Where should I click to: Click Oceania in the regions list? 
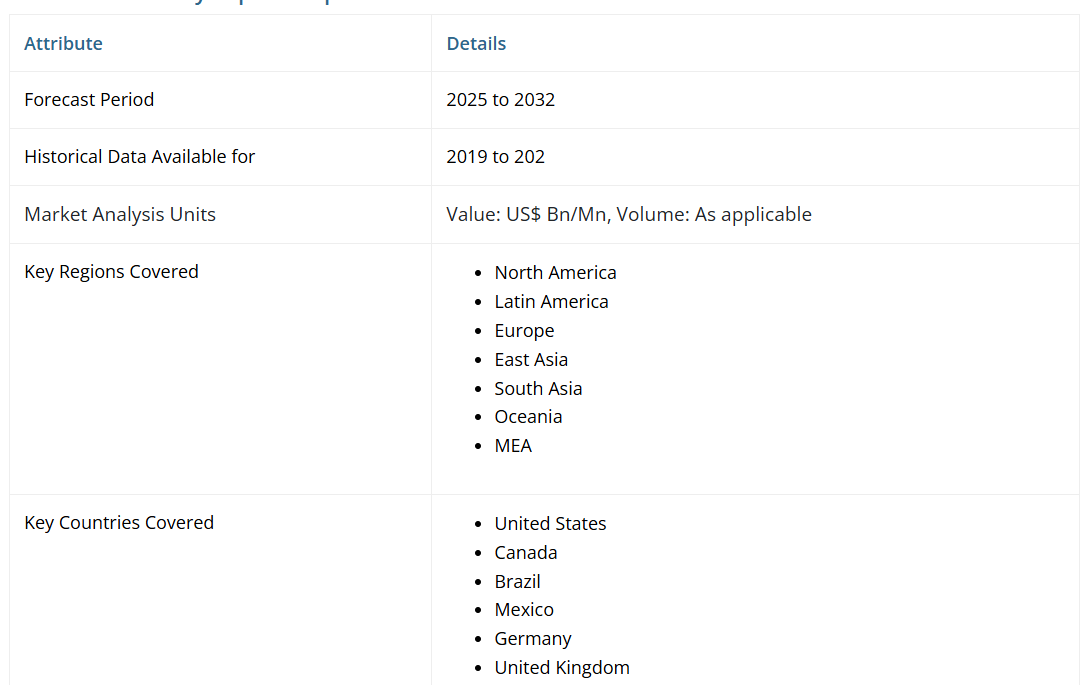tap(528, 417)
